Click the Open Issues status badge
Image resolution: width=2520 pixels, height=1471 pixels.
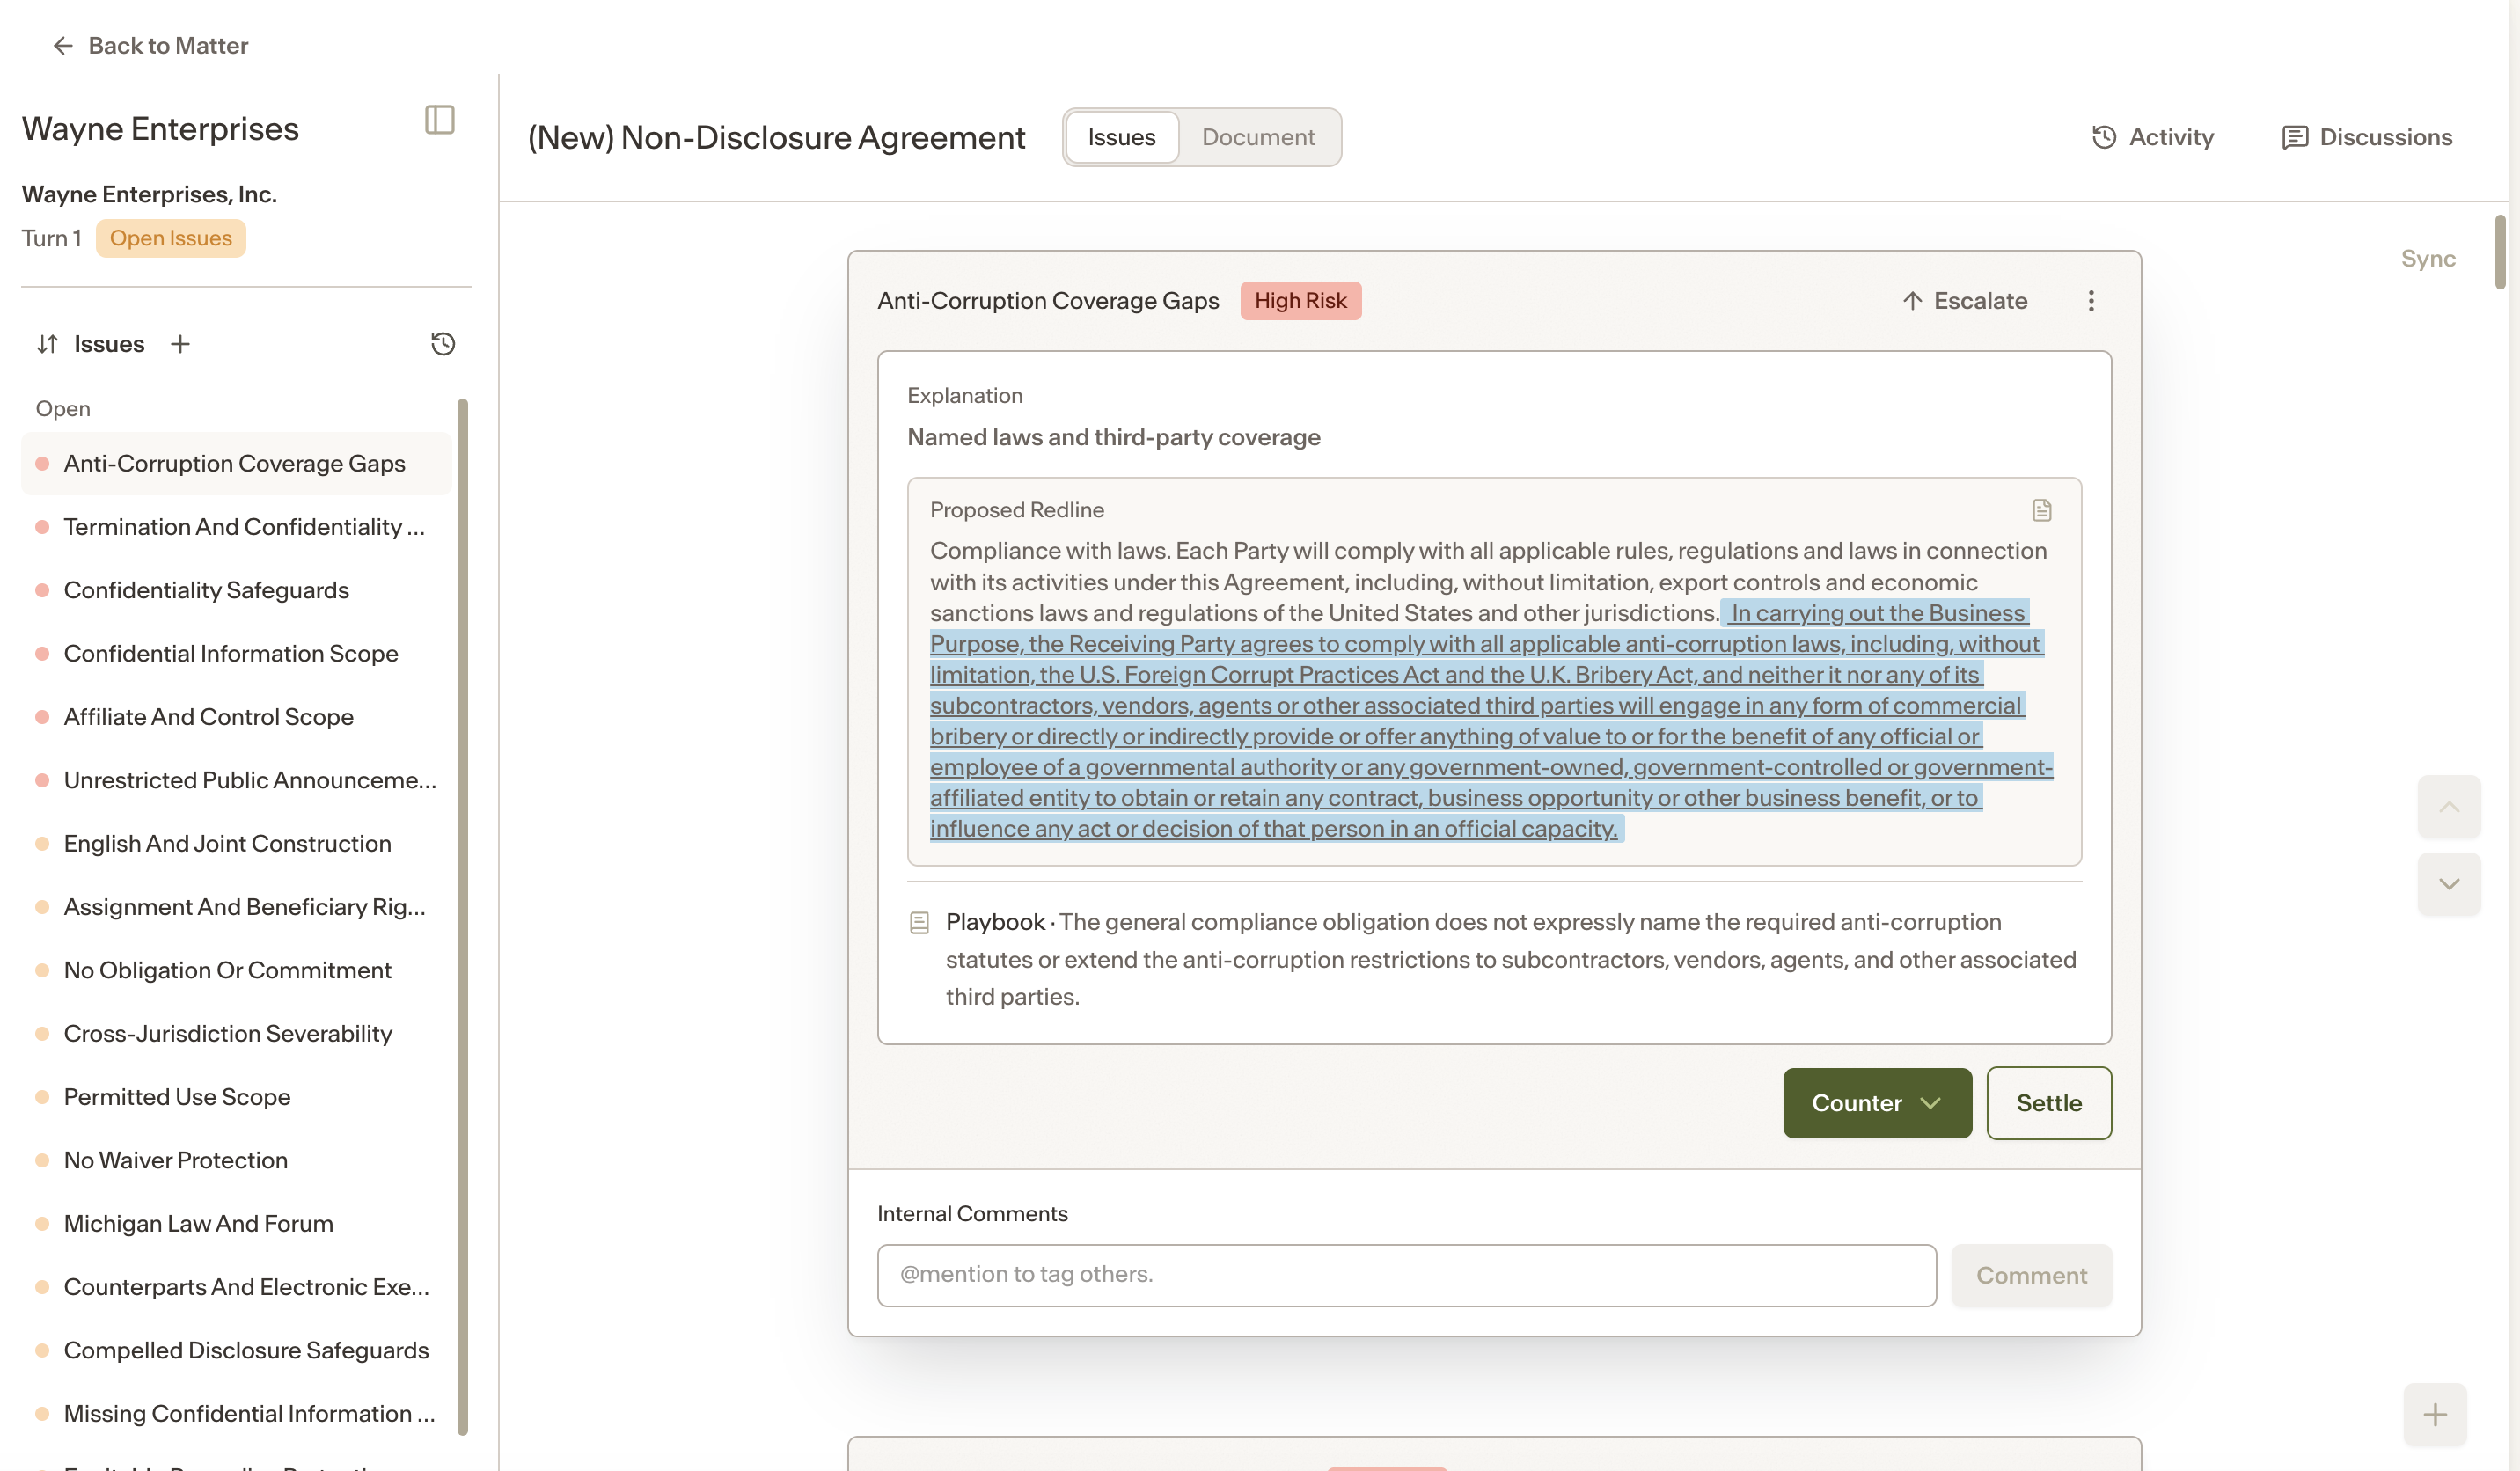click(x=171, y=238)
